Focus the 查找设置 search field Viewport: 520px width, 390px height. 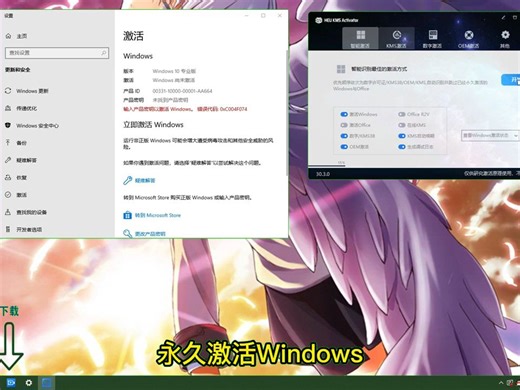pos(57,53)
